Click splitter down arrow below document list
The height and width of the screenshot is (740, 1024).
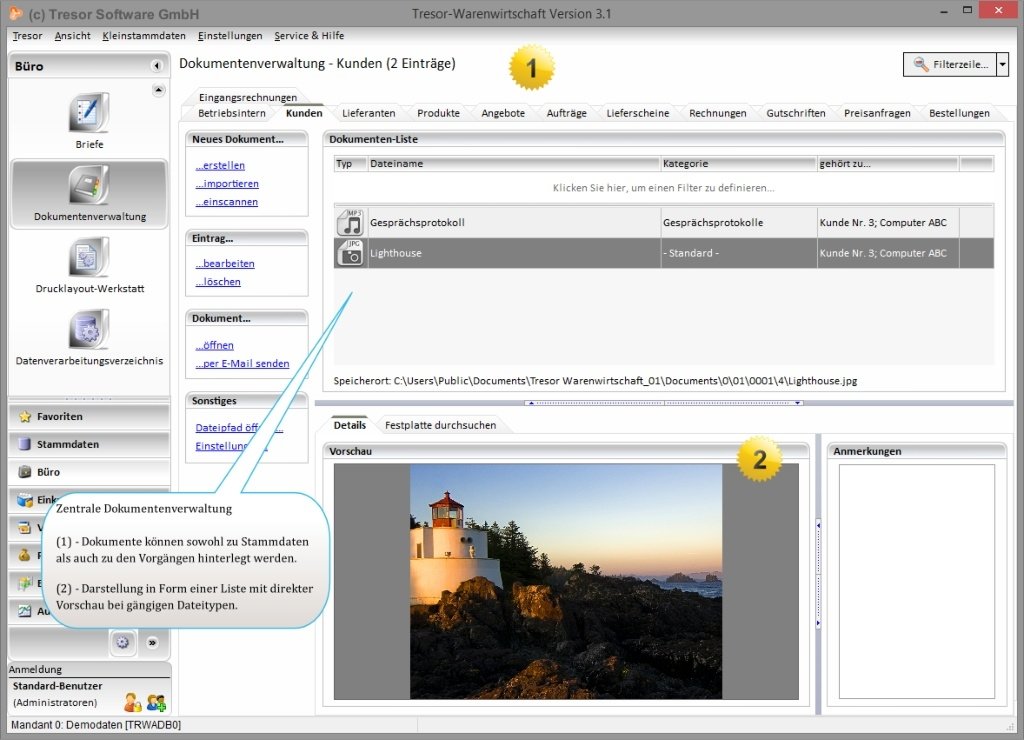click(x=798, y=403)
